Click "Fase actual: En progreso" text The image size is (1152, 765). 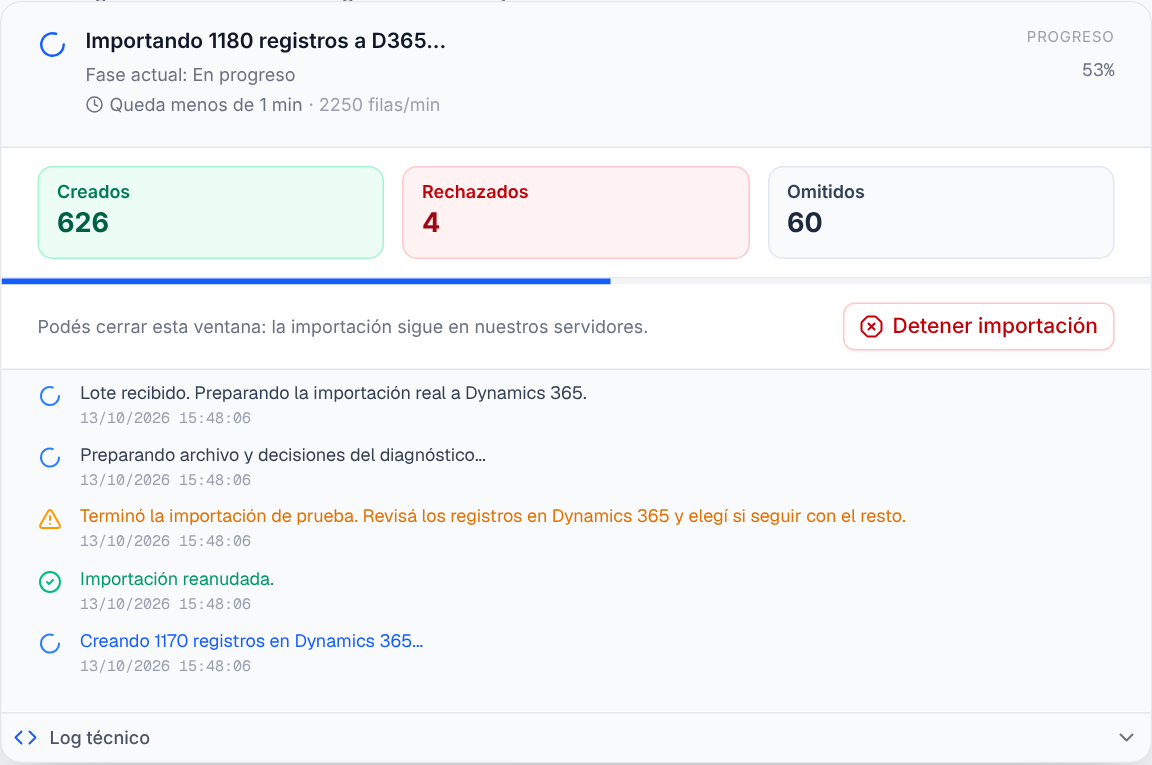(190, 75)
